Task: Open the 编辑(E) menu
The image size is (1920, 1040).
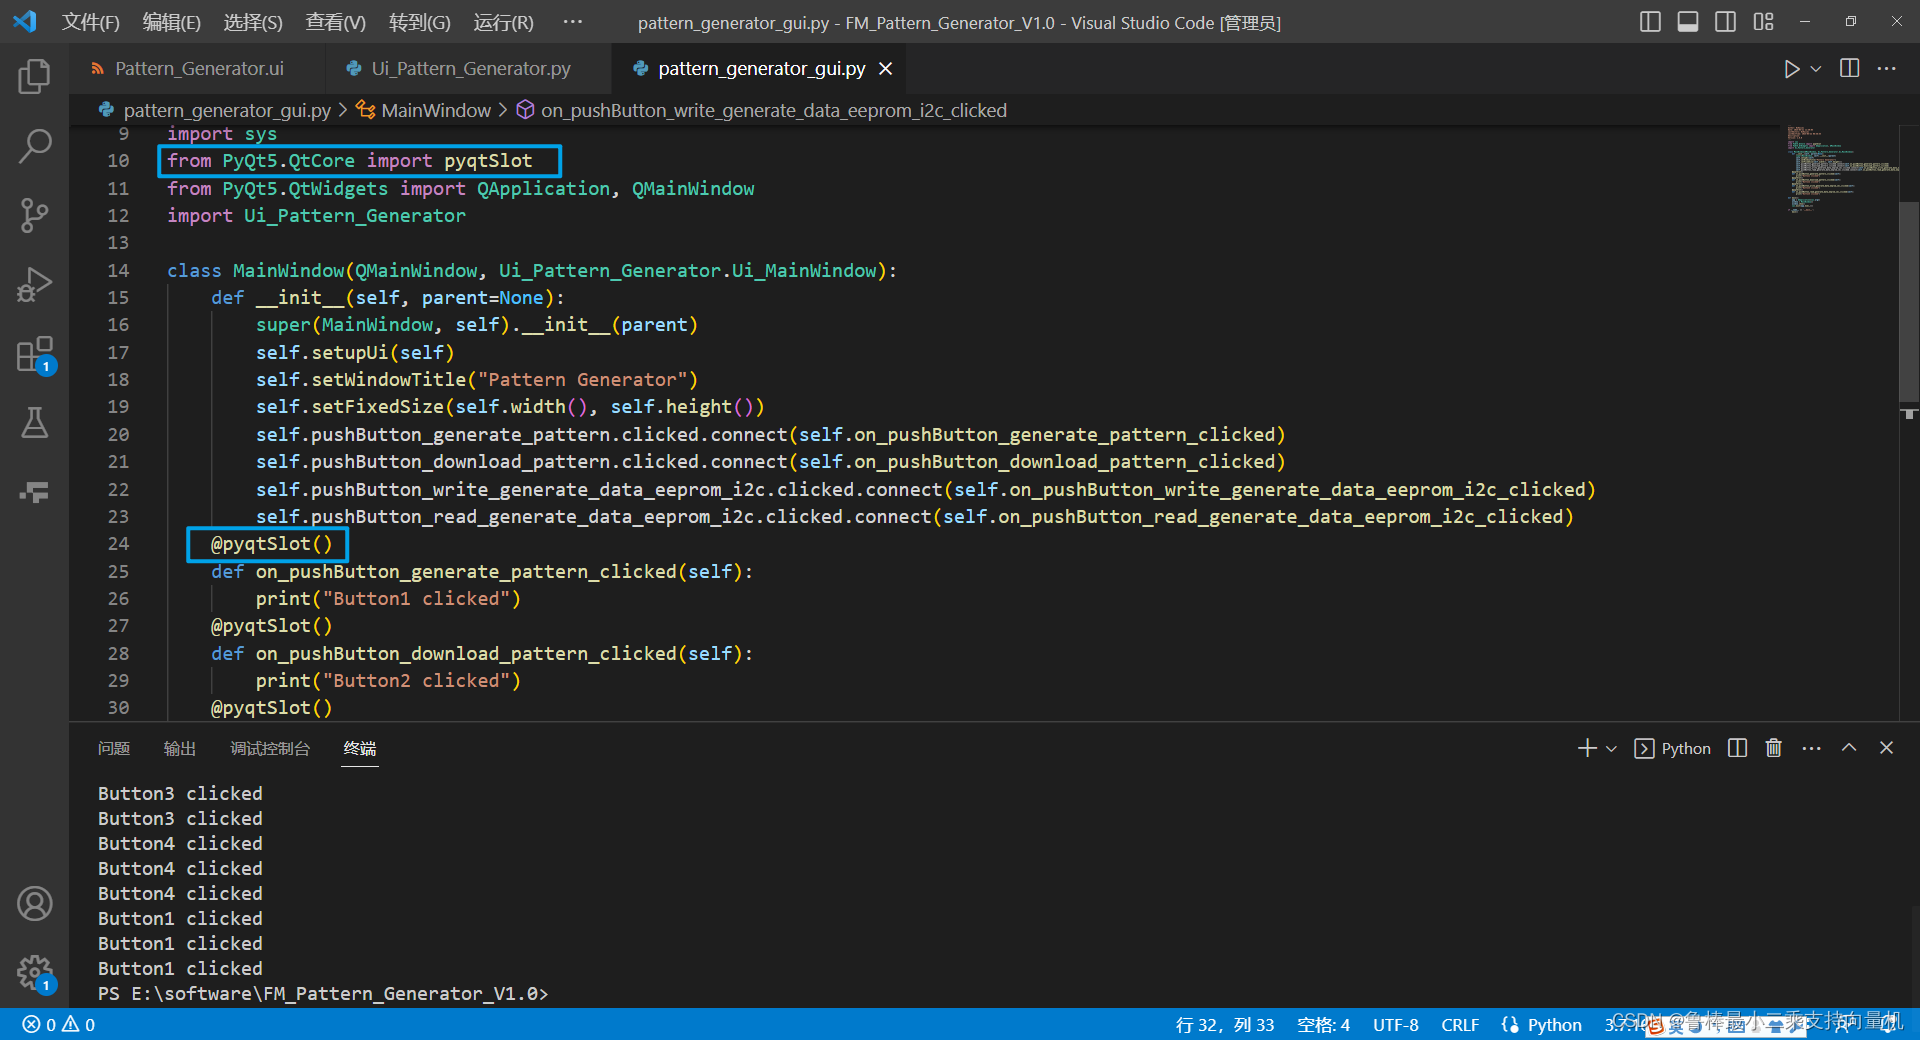Action: 171,22
